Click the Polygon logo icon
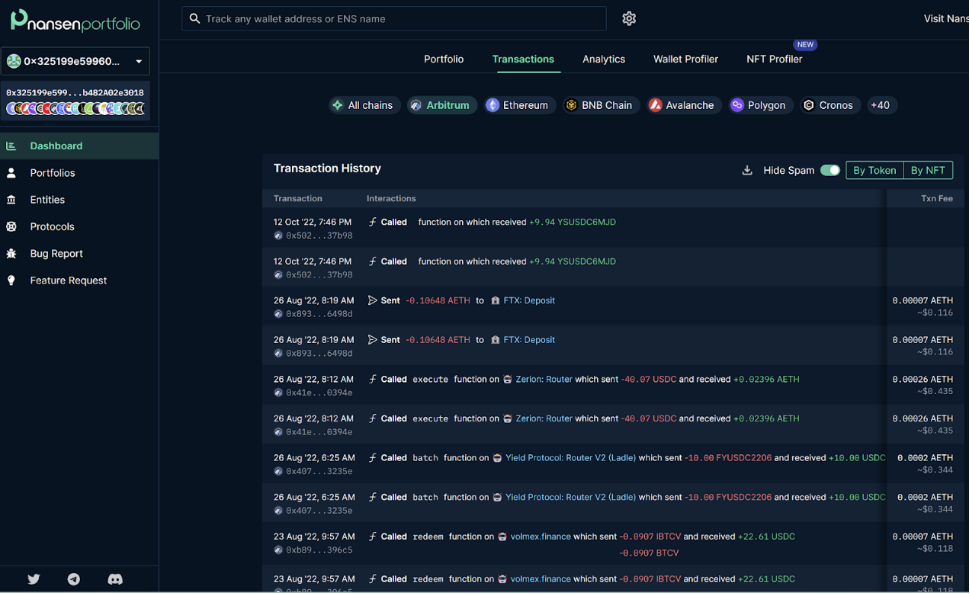Image resolution: width=970 pixels, height=594 pixels. [737, 105]
